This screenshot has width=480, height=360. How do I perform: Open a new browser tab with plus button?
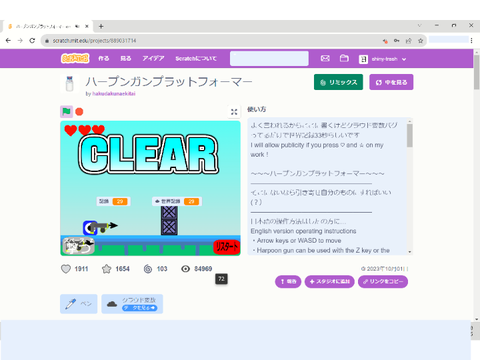[x=101, y=26]
